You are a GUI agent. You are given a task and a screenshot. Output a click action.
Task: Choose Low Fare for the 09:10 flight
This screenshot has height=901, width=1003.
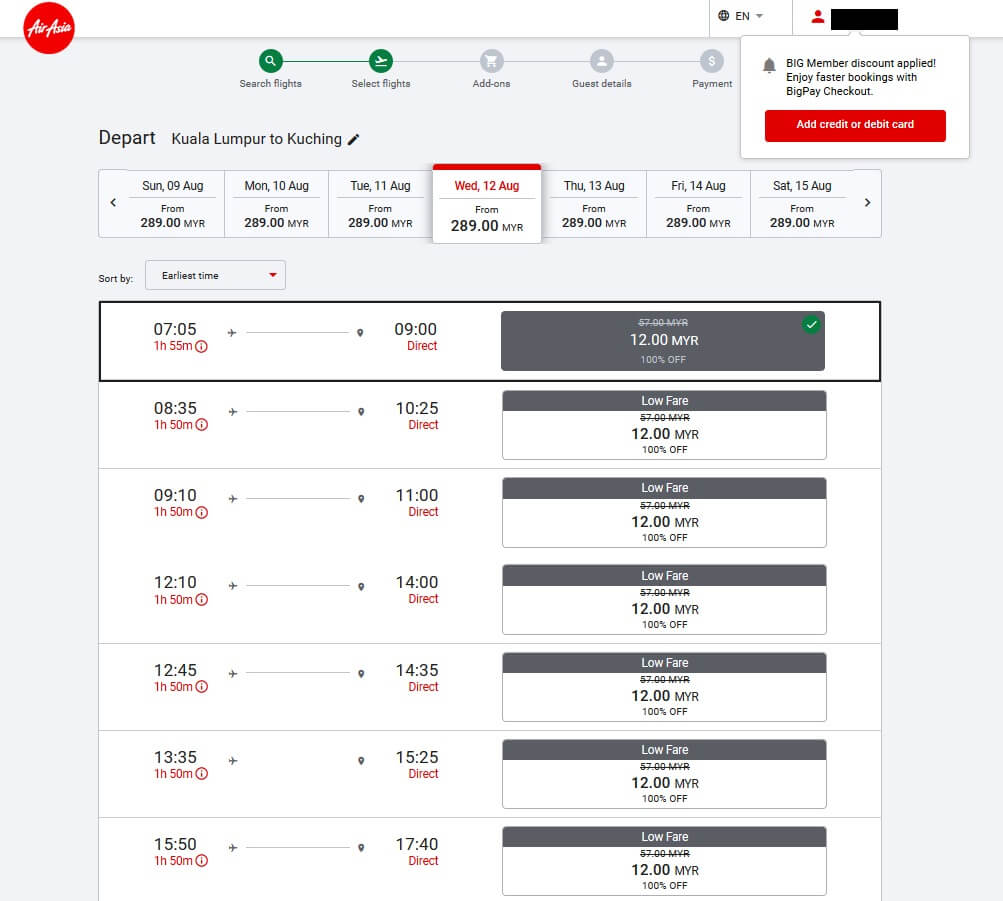point(664,513)
